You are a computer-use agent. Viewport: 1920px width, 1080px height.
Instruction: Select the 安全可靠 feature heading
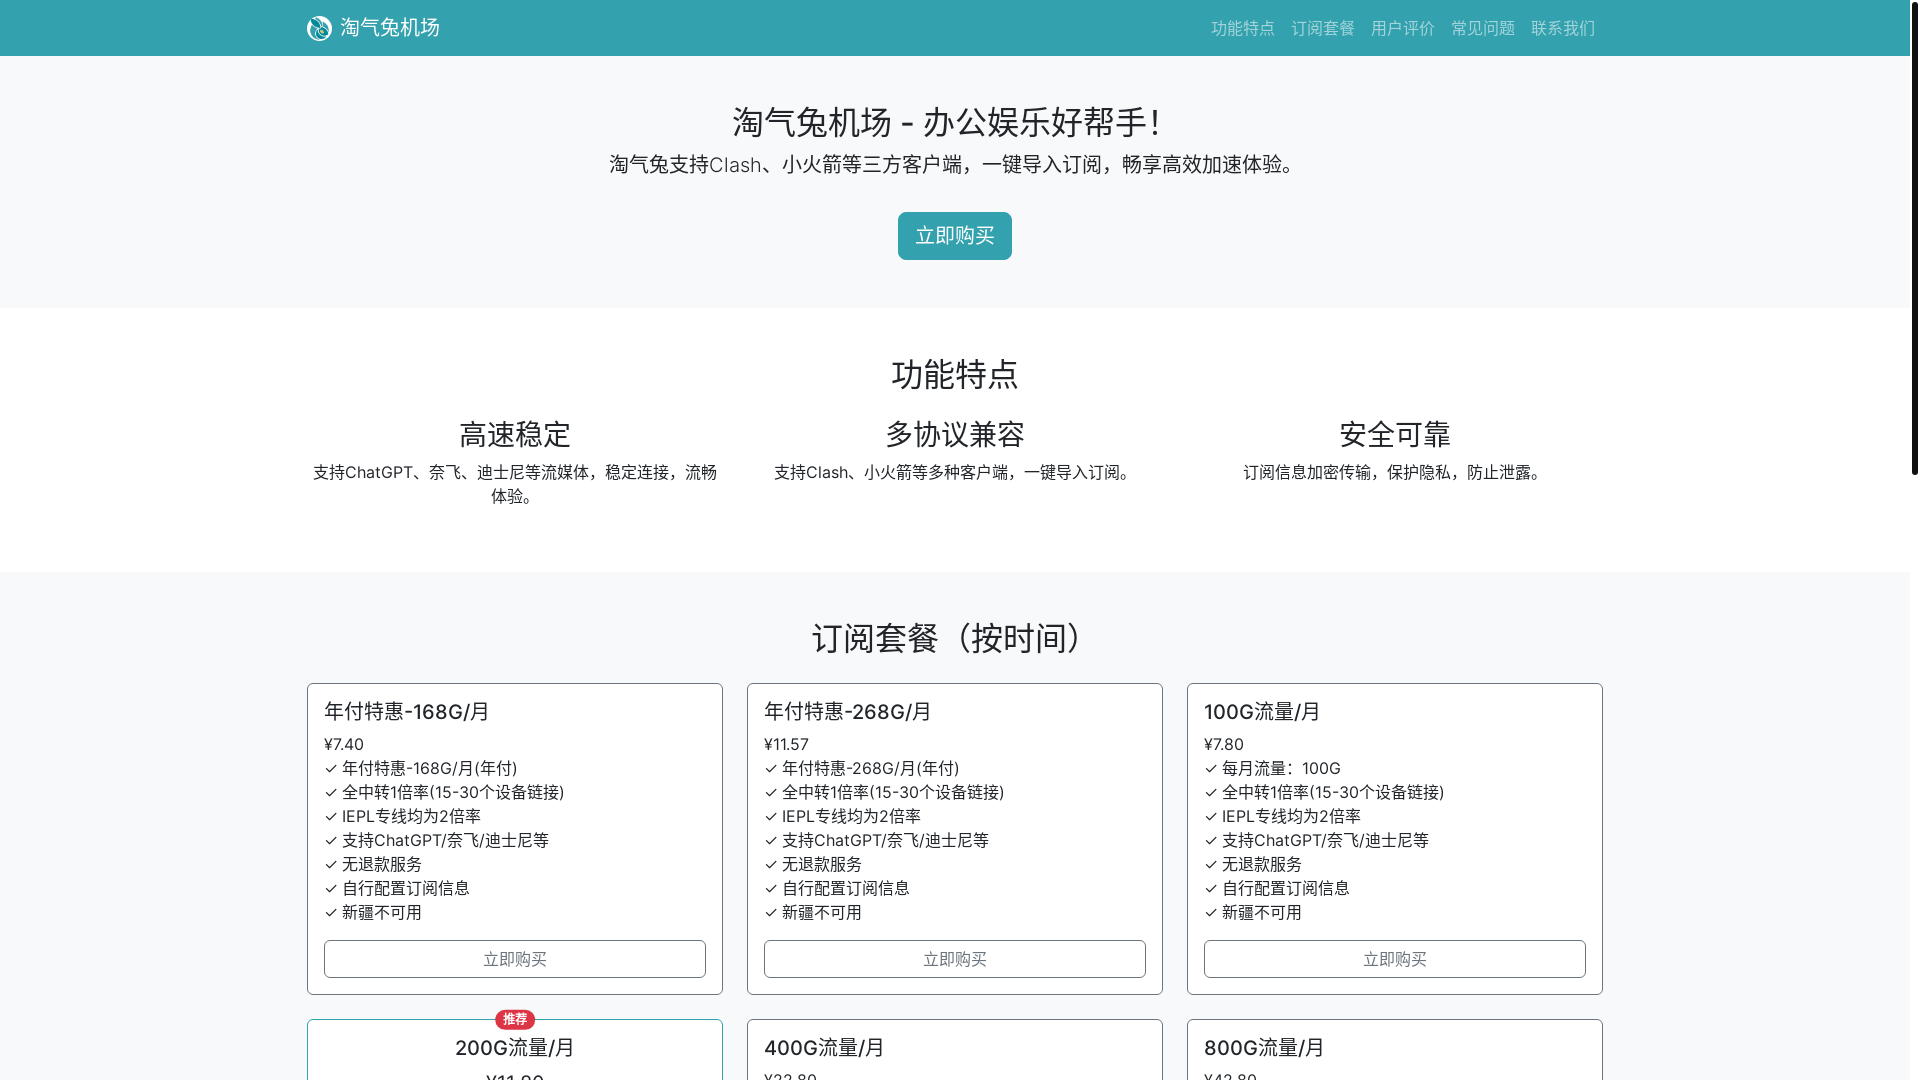1394,434
